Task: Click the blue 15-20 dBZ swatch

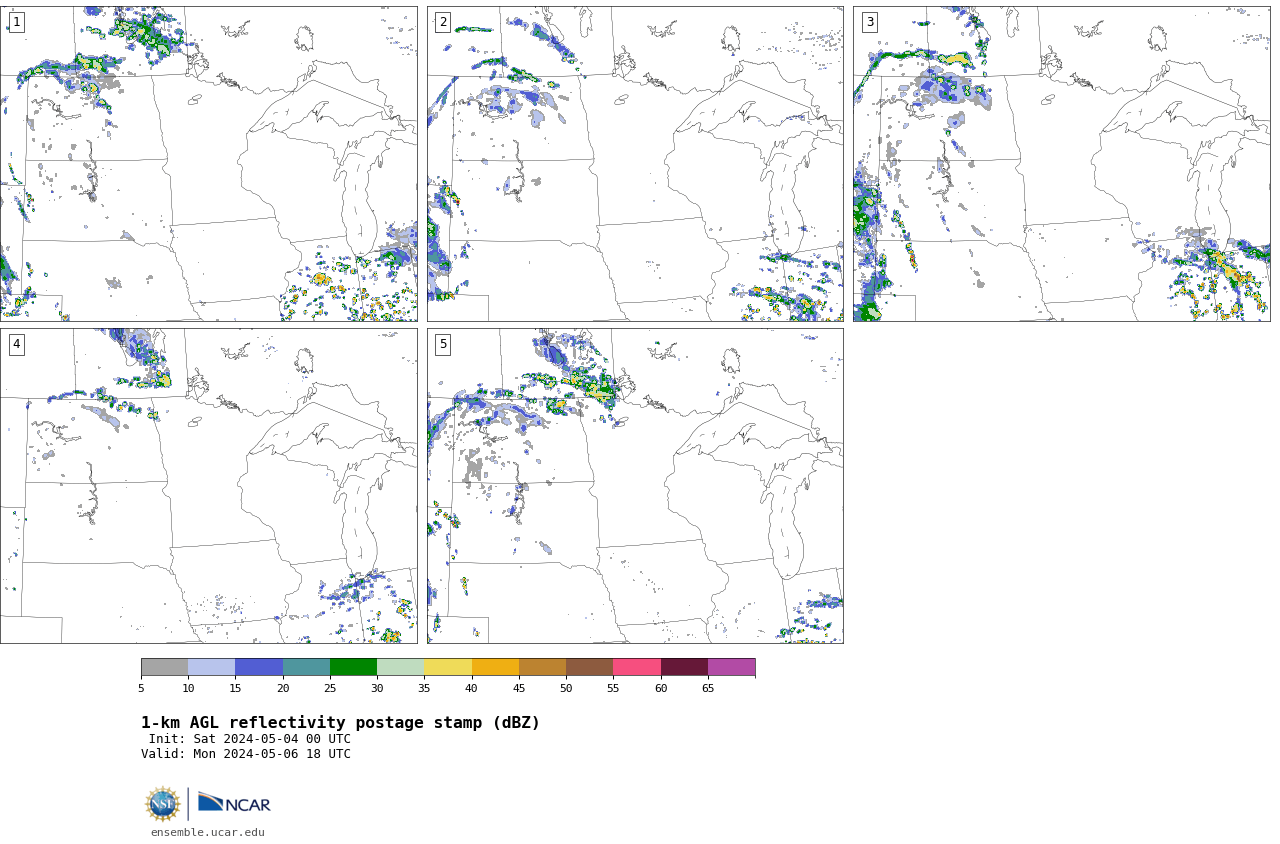Action: coord(259,667)
